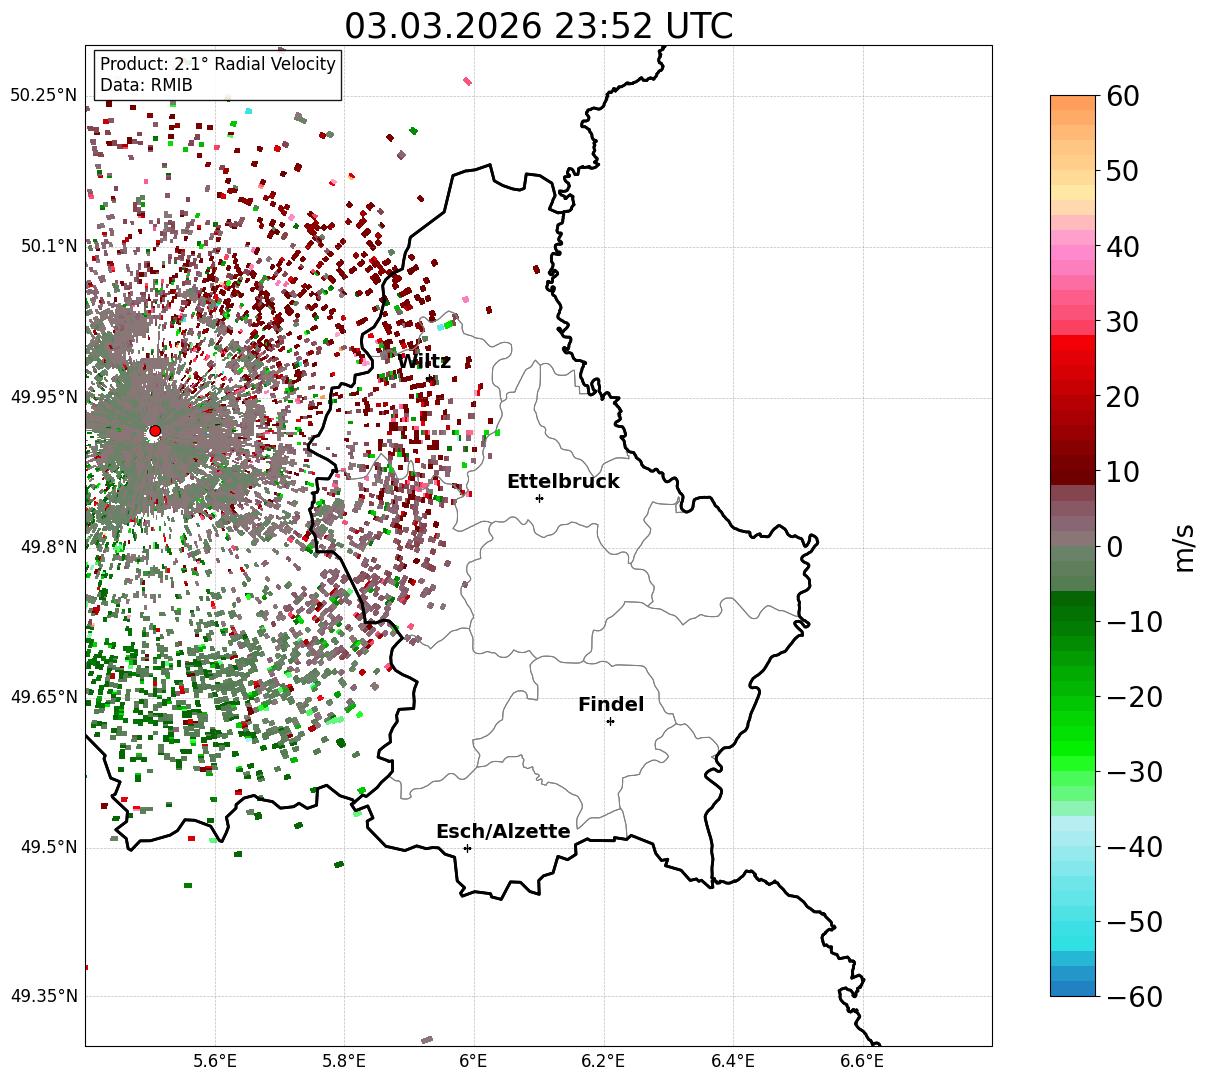Click the 49.95°N latitude tick label
1207x1081 pixels.
coord(43,397)
